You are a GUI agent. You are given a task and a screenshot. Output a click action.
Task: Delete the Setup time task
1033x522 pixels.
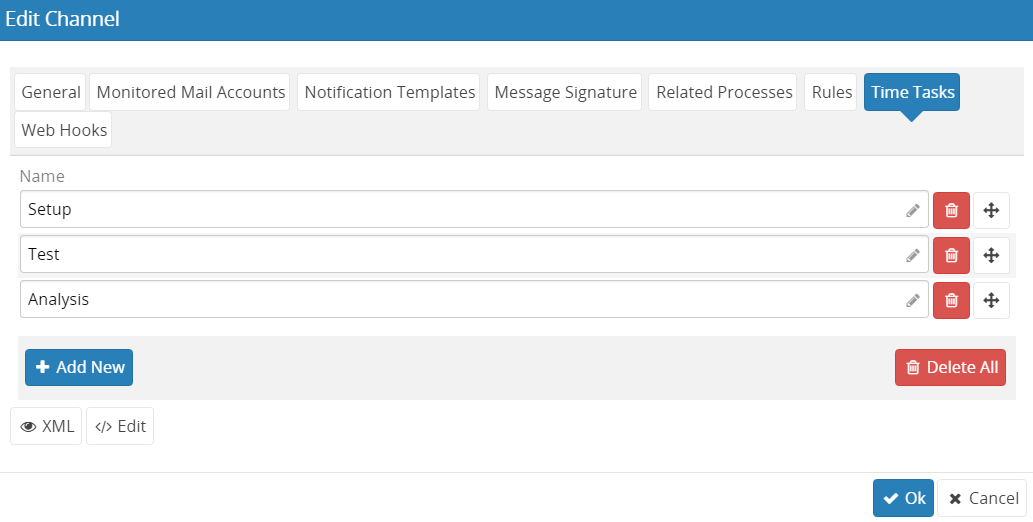click(x=951, y=210)
